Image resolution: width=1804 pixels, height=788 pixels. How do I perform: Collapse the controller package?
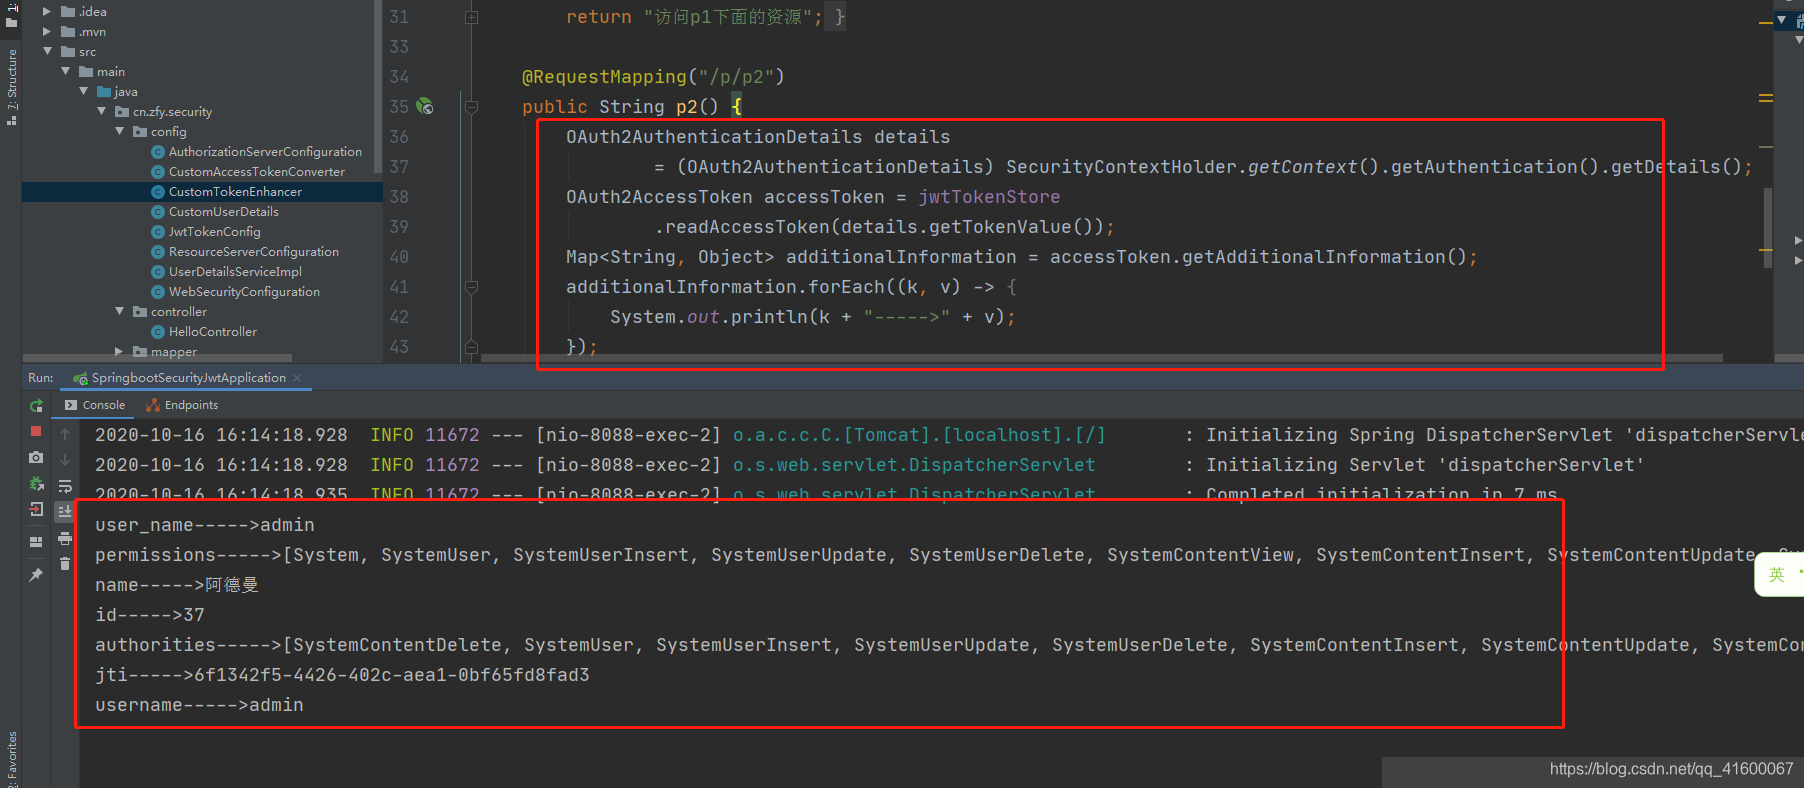click(x=119, y=311)
